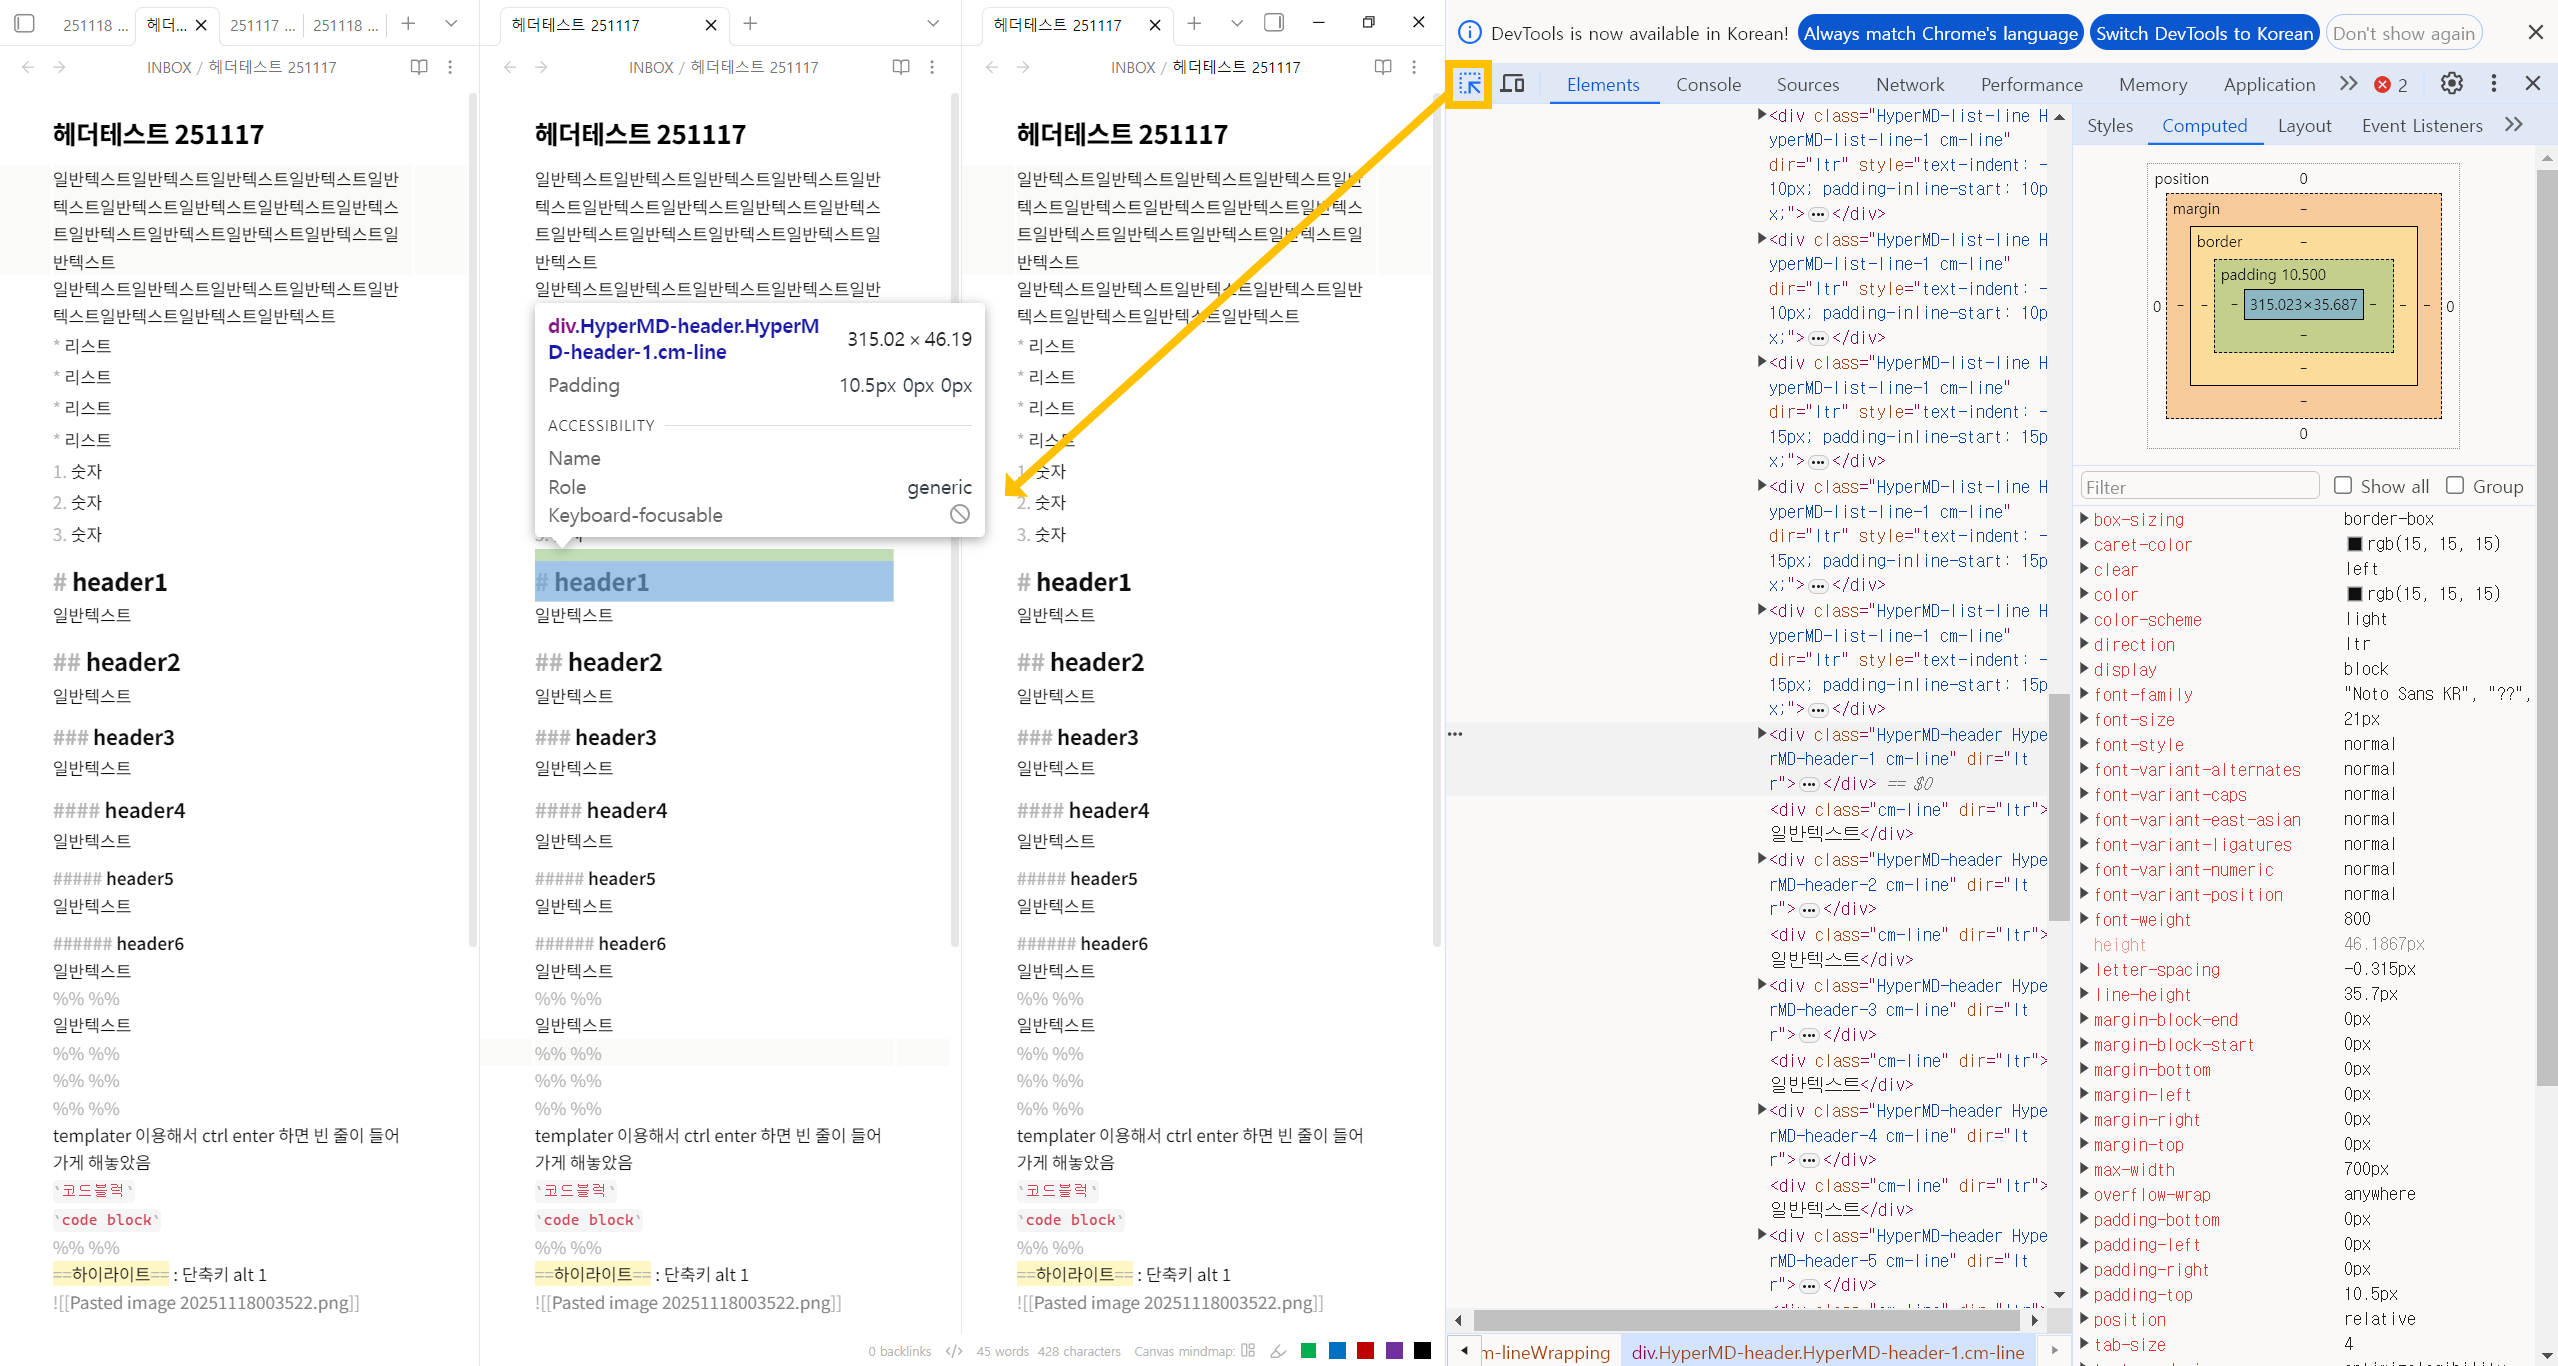2558x1366 pixels.
Task: Enable the Show all checkbox
Action: [2343, 486]
